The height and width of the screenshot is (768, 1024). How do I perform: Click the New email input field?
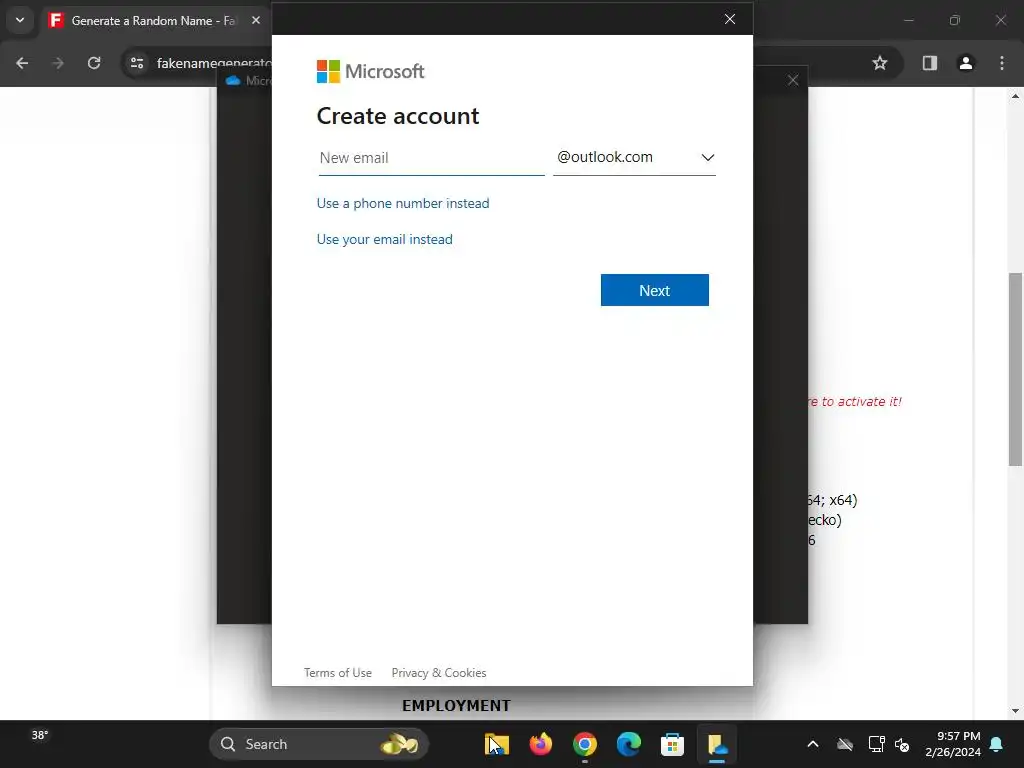(431, 158)
